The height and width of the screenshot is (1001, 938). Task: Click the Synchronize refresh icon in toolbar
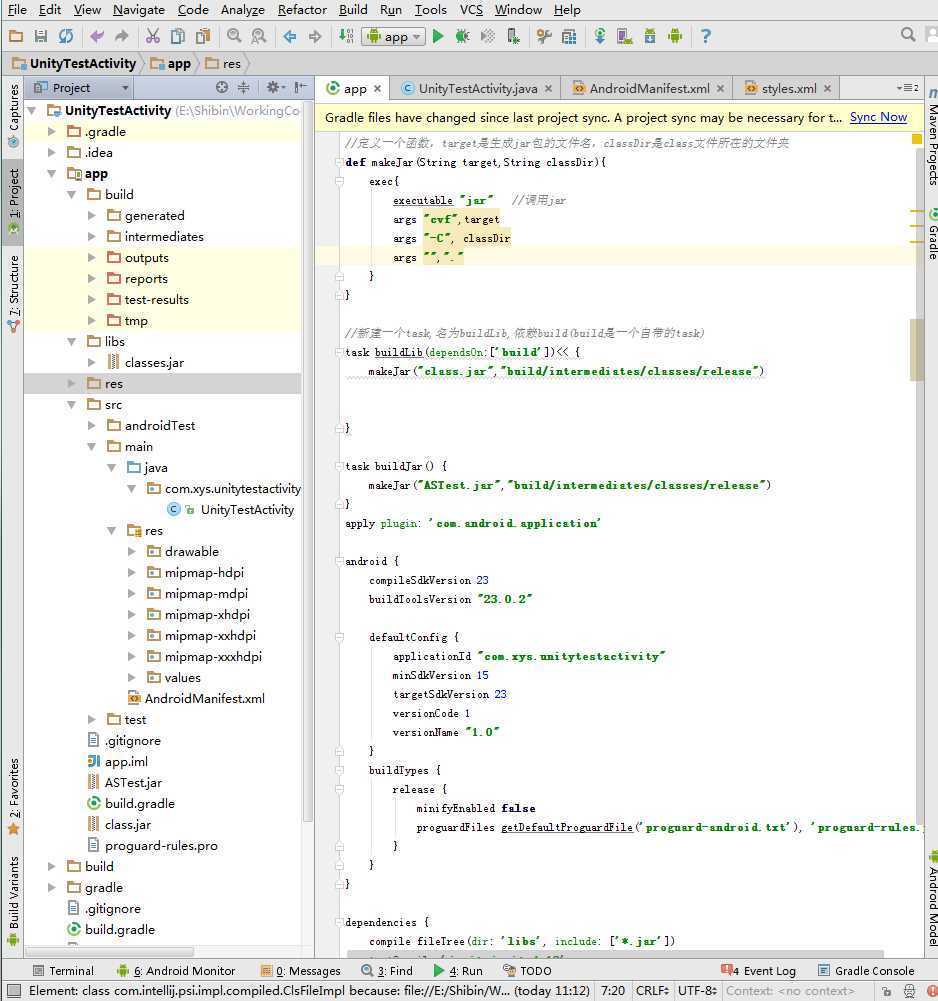pos(66,36)
